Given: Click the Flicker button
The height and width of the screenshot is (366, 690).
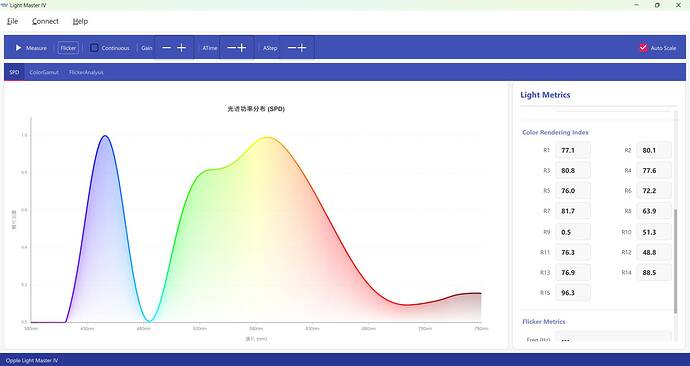Looking at the screenshot, I should [68, 48].
